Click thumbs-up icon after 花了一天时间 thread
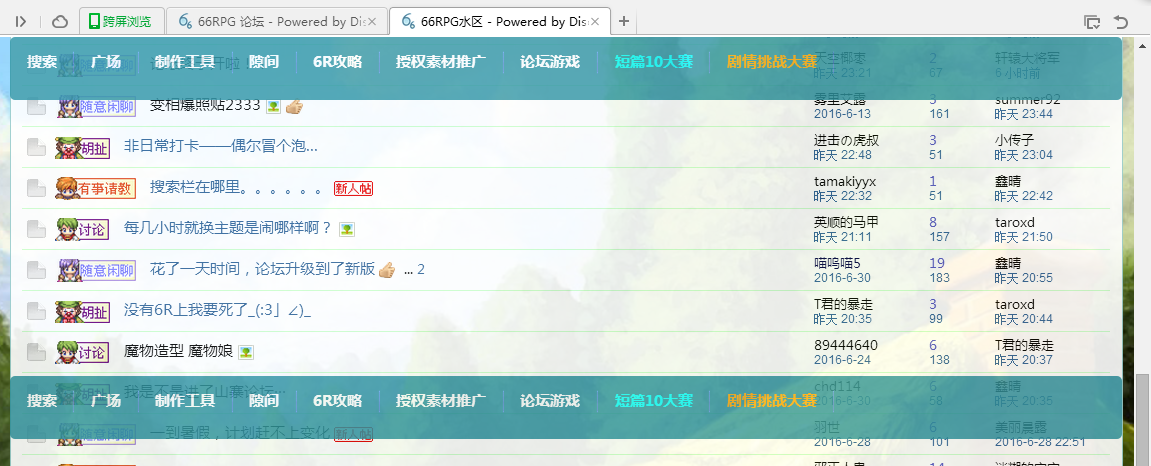This screenshot has width=1151, height=466. (387, 271)
